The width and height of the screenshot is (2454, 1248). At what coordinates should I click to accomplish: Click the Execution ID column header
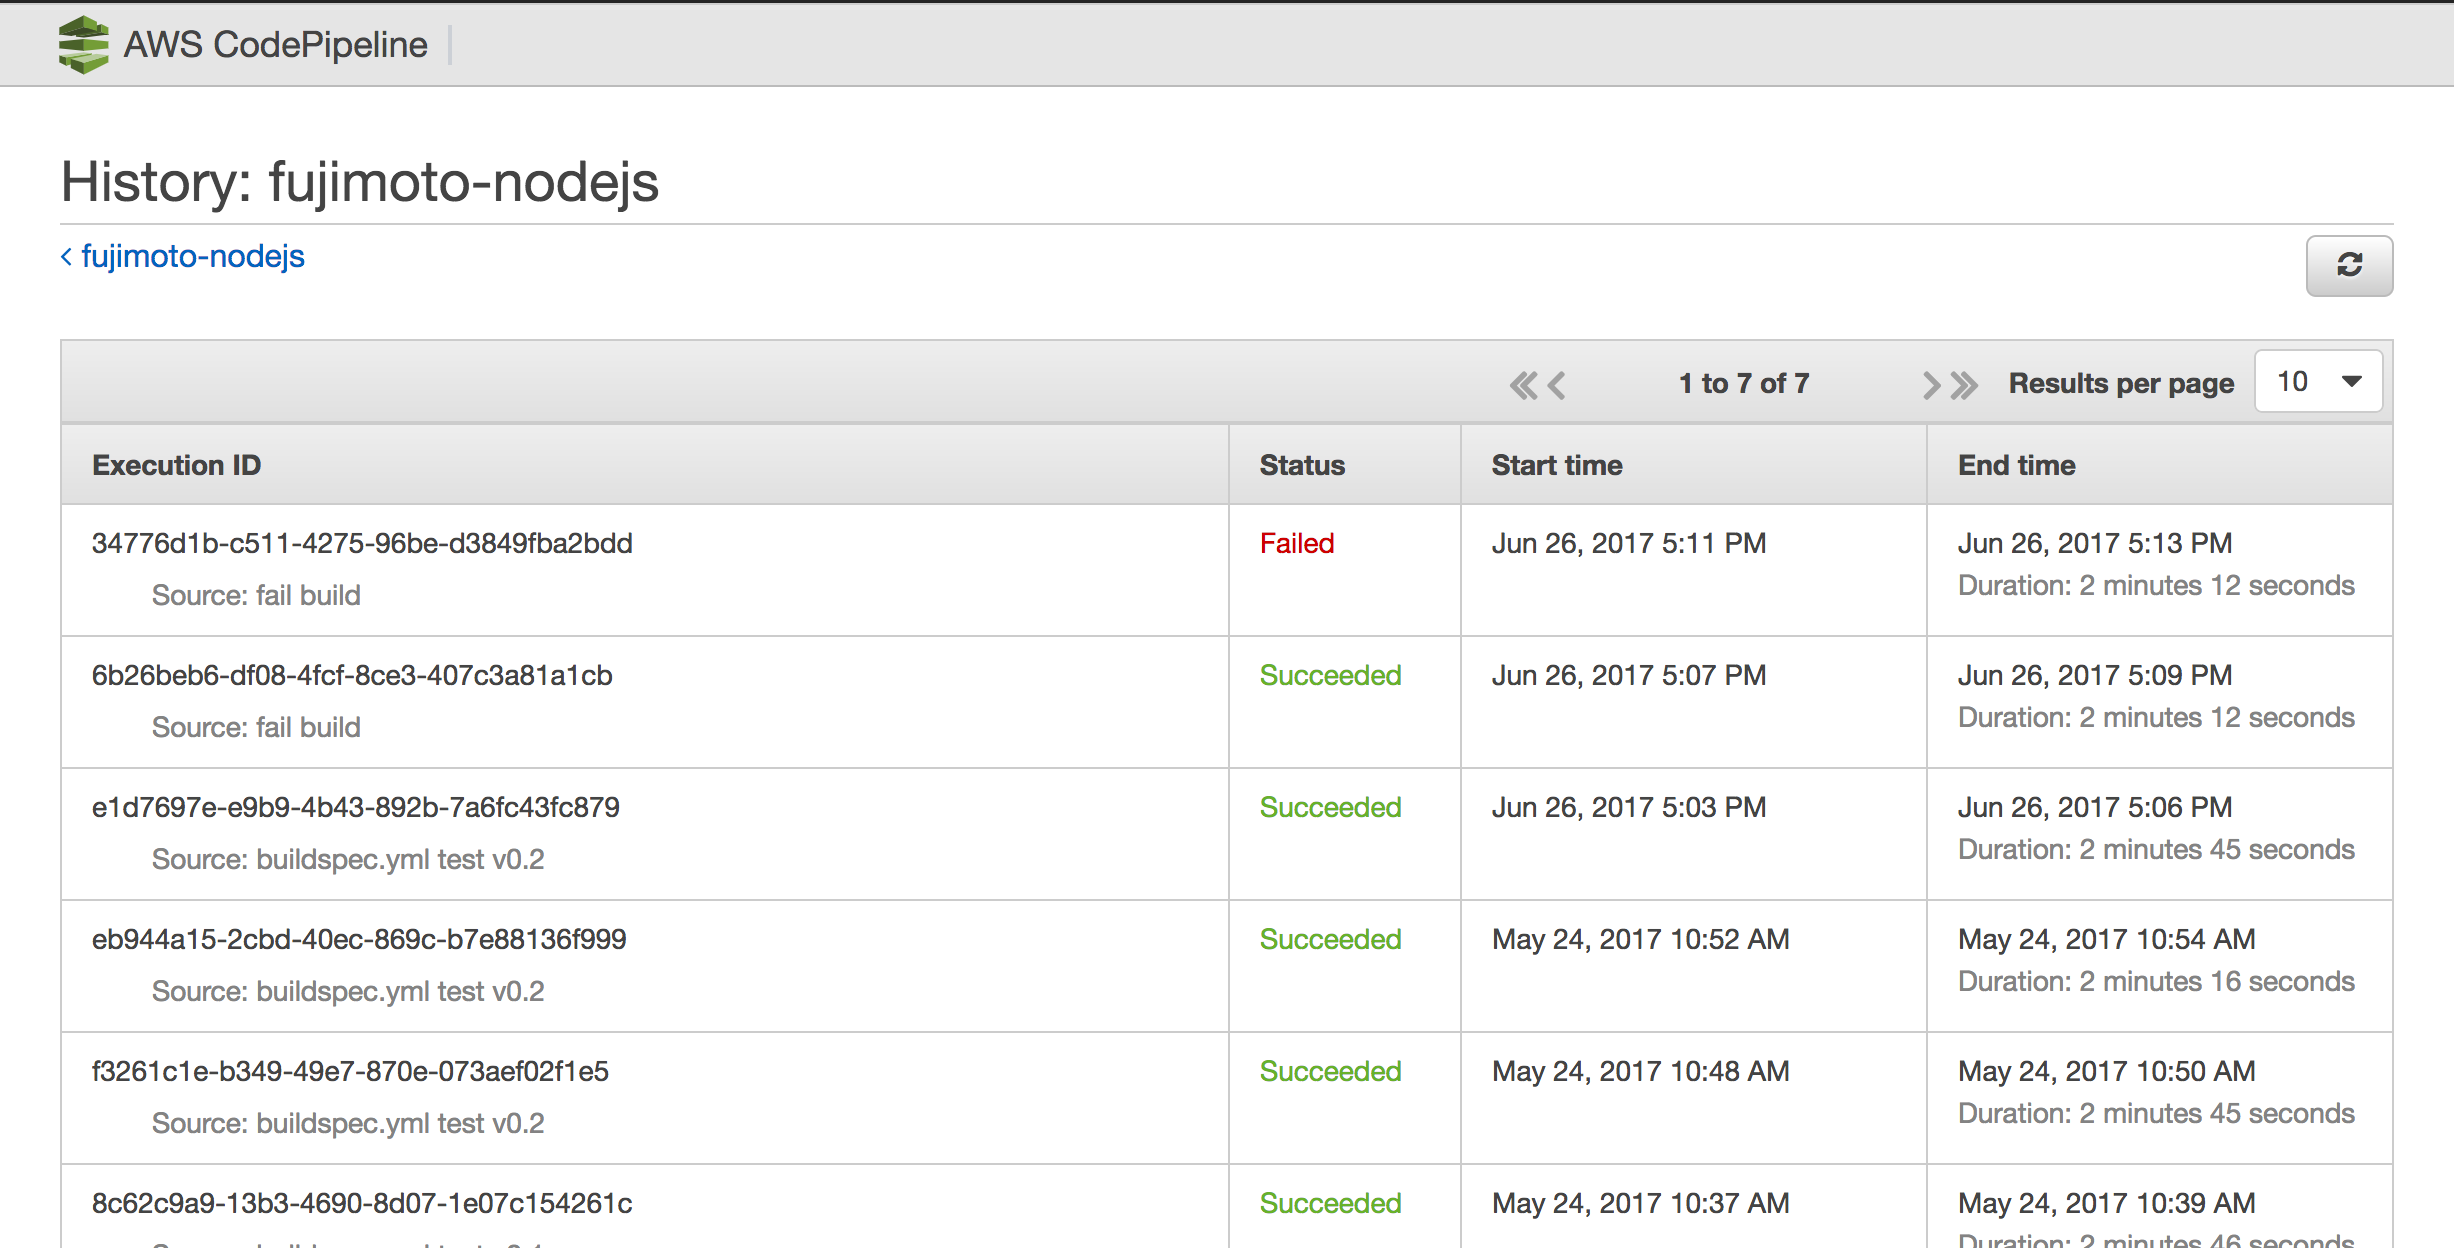pos(176,465)
